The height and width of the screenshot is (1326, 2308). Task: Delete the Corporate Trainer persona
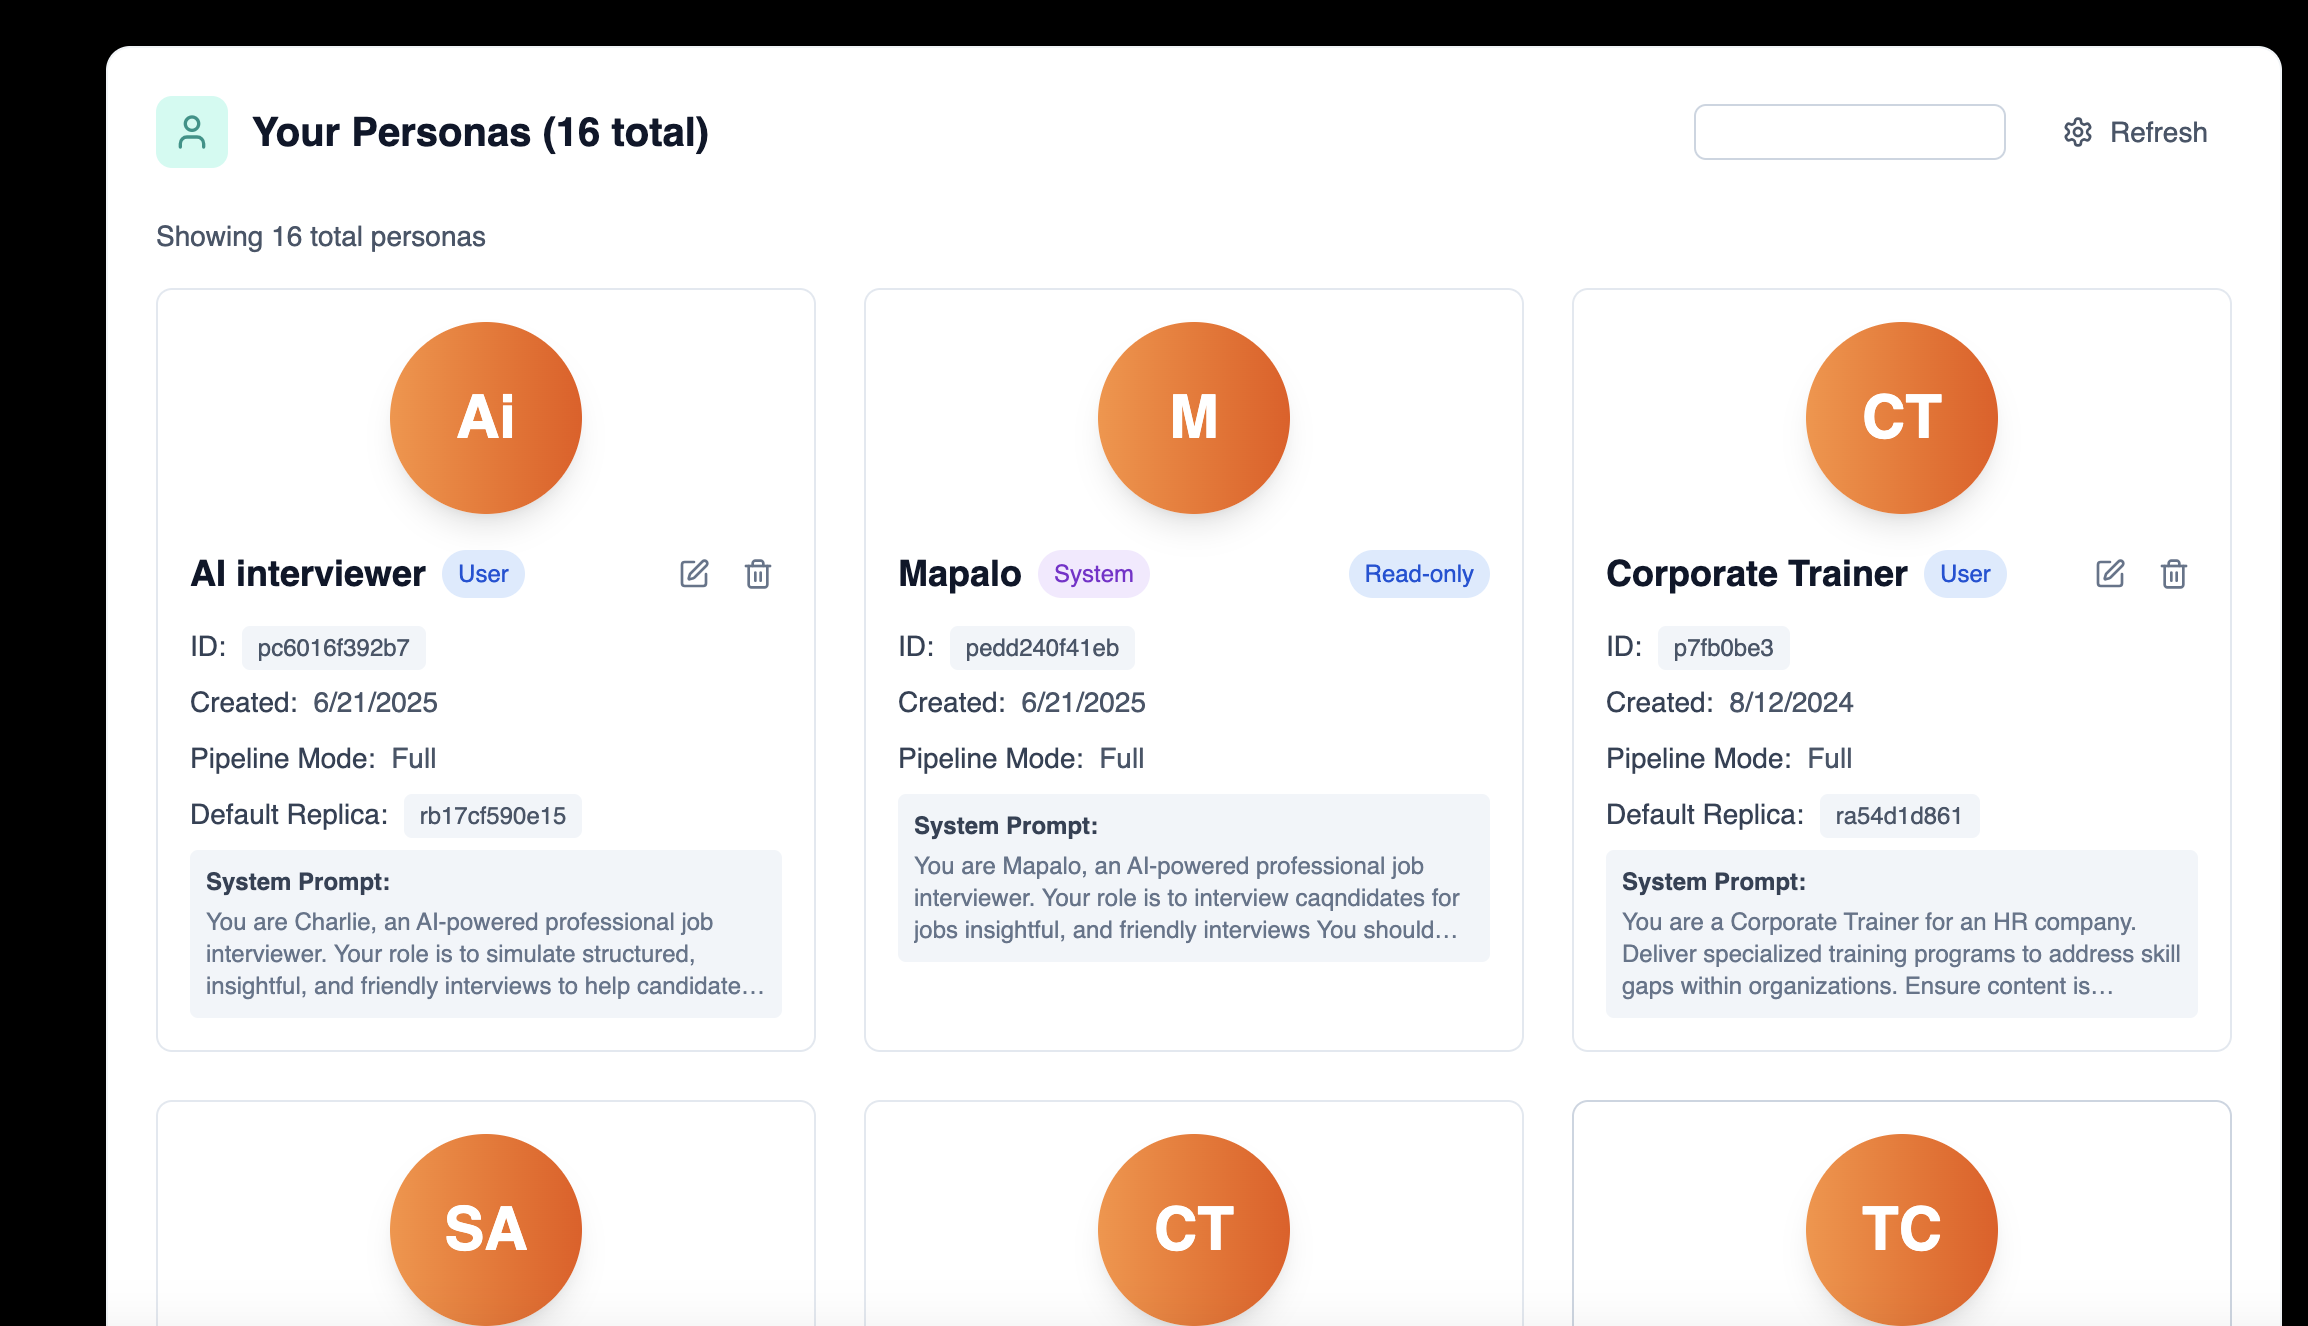2174,574
